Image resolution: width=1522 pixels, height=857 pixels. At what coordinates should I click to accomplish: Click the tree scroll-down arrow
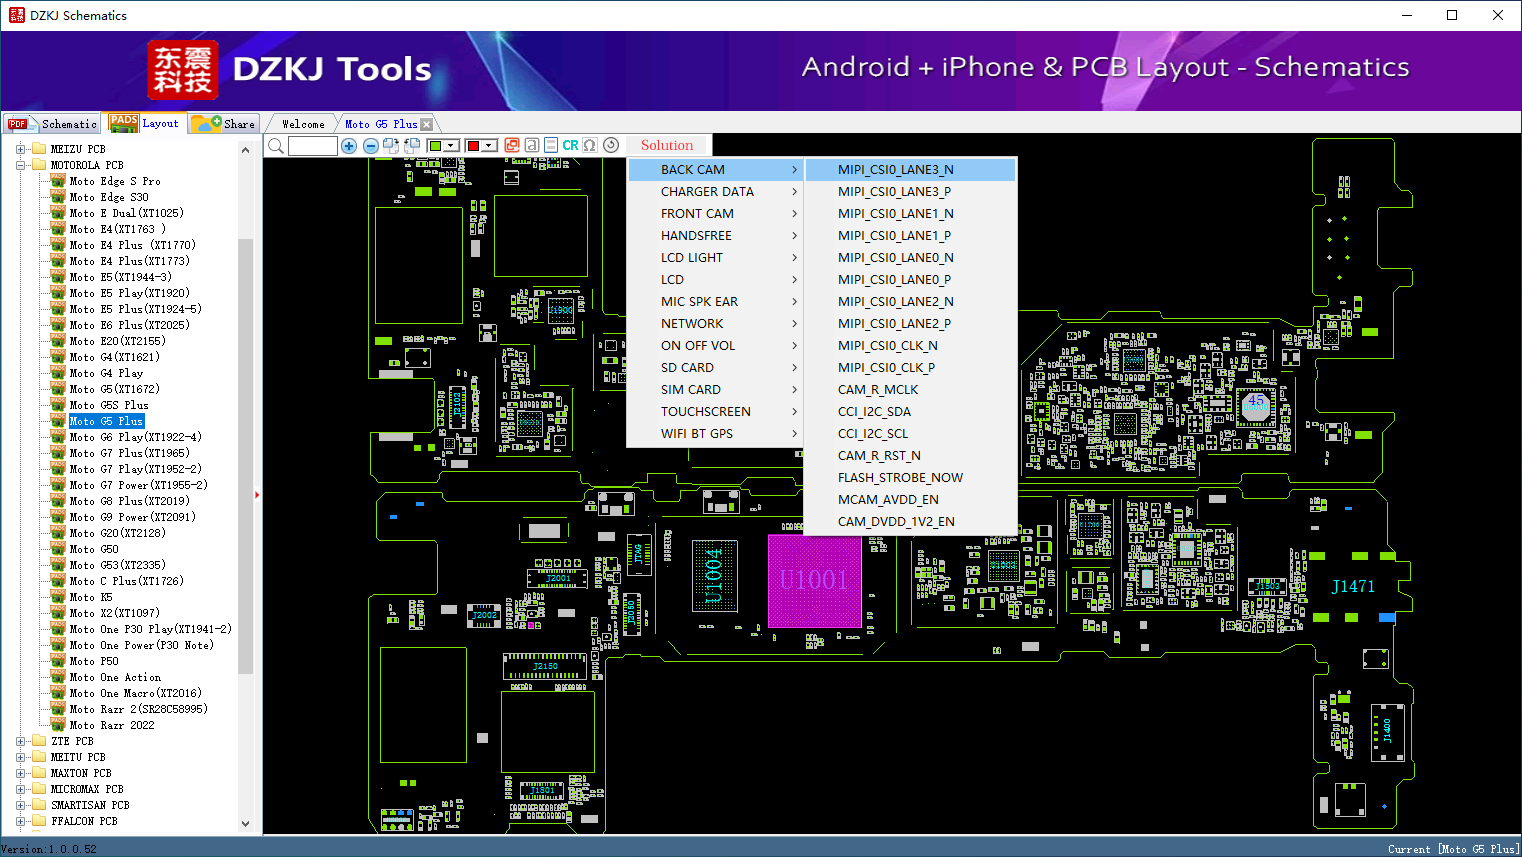pyautogui.click(x=246, y=824)
